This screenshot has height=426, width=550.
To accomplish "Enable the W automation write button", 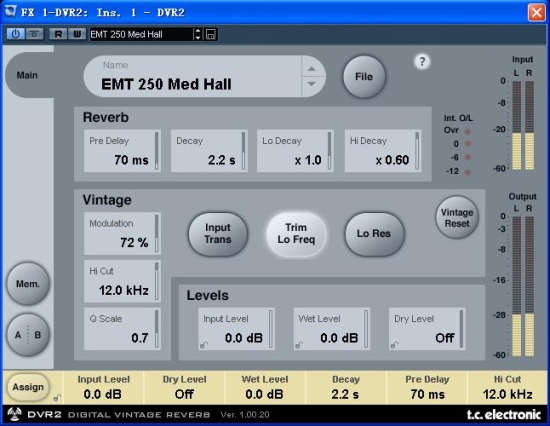I will pyautogui.click(x=77, y=34).
